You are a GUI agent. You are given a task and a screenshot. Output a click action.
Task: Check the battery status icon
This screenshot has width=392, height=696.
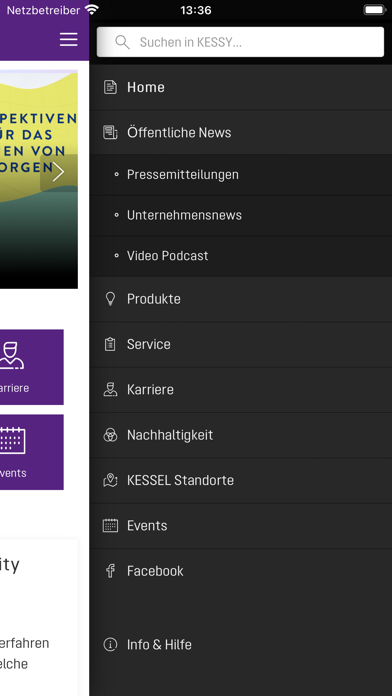point(374,10)
